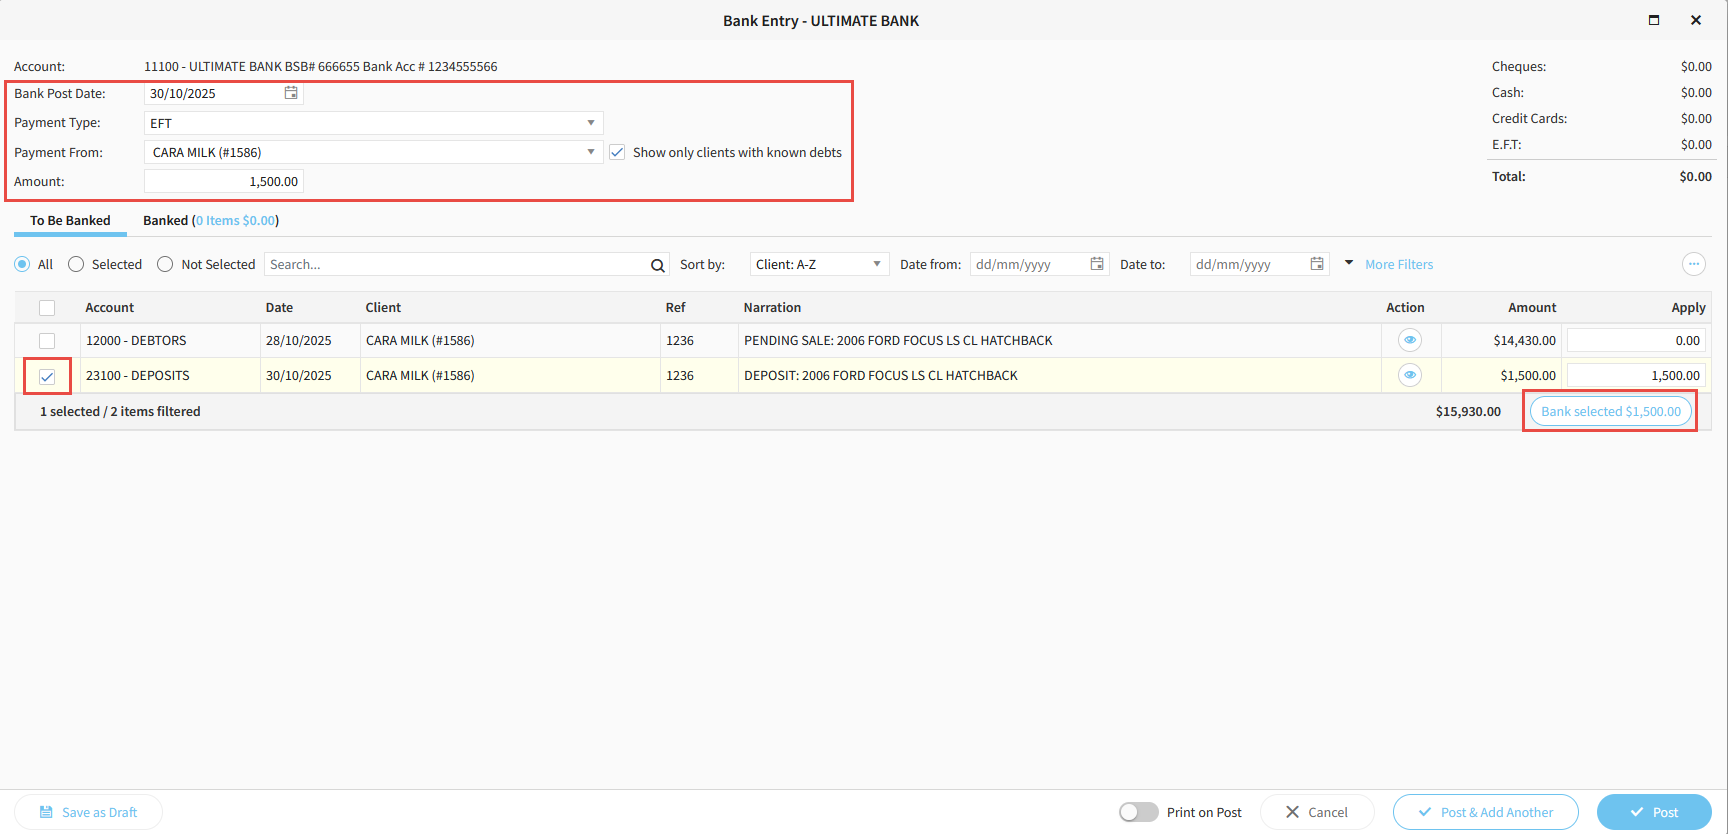Open Bank Post Date calendar picker
Viewport: 1728px width, 834px height.
[x=291, y=93]
